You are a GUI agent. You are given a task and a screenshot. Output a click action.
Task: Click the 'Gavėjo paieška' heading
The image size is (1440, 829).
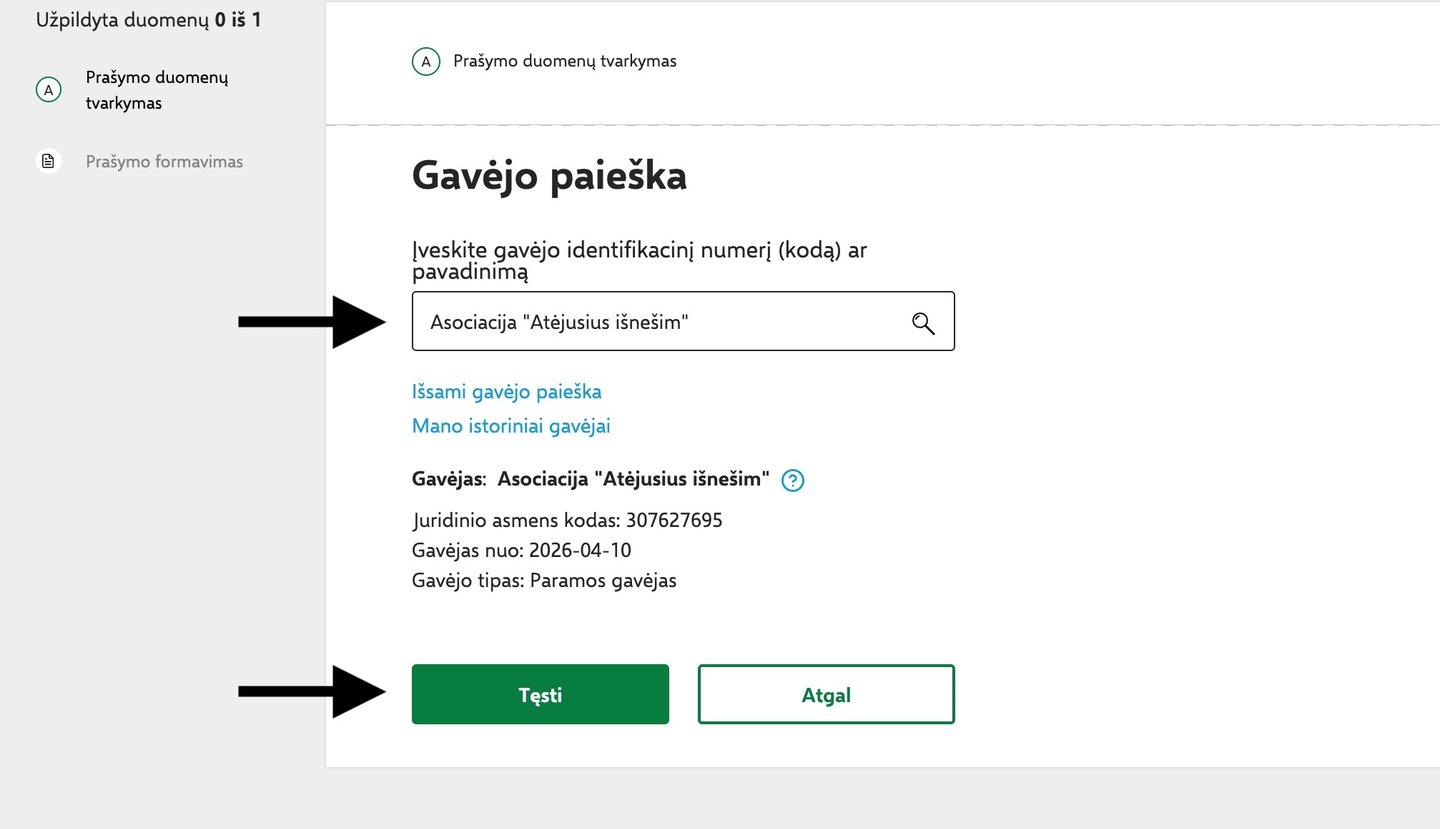pos(549,176)
